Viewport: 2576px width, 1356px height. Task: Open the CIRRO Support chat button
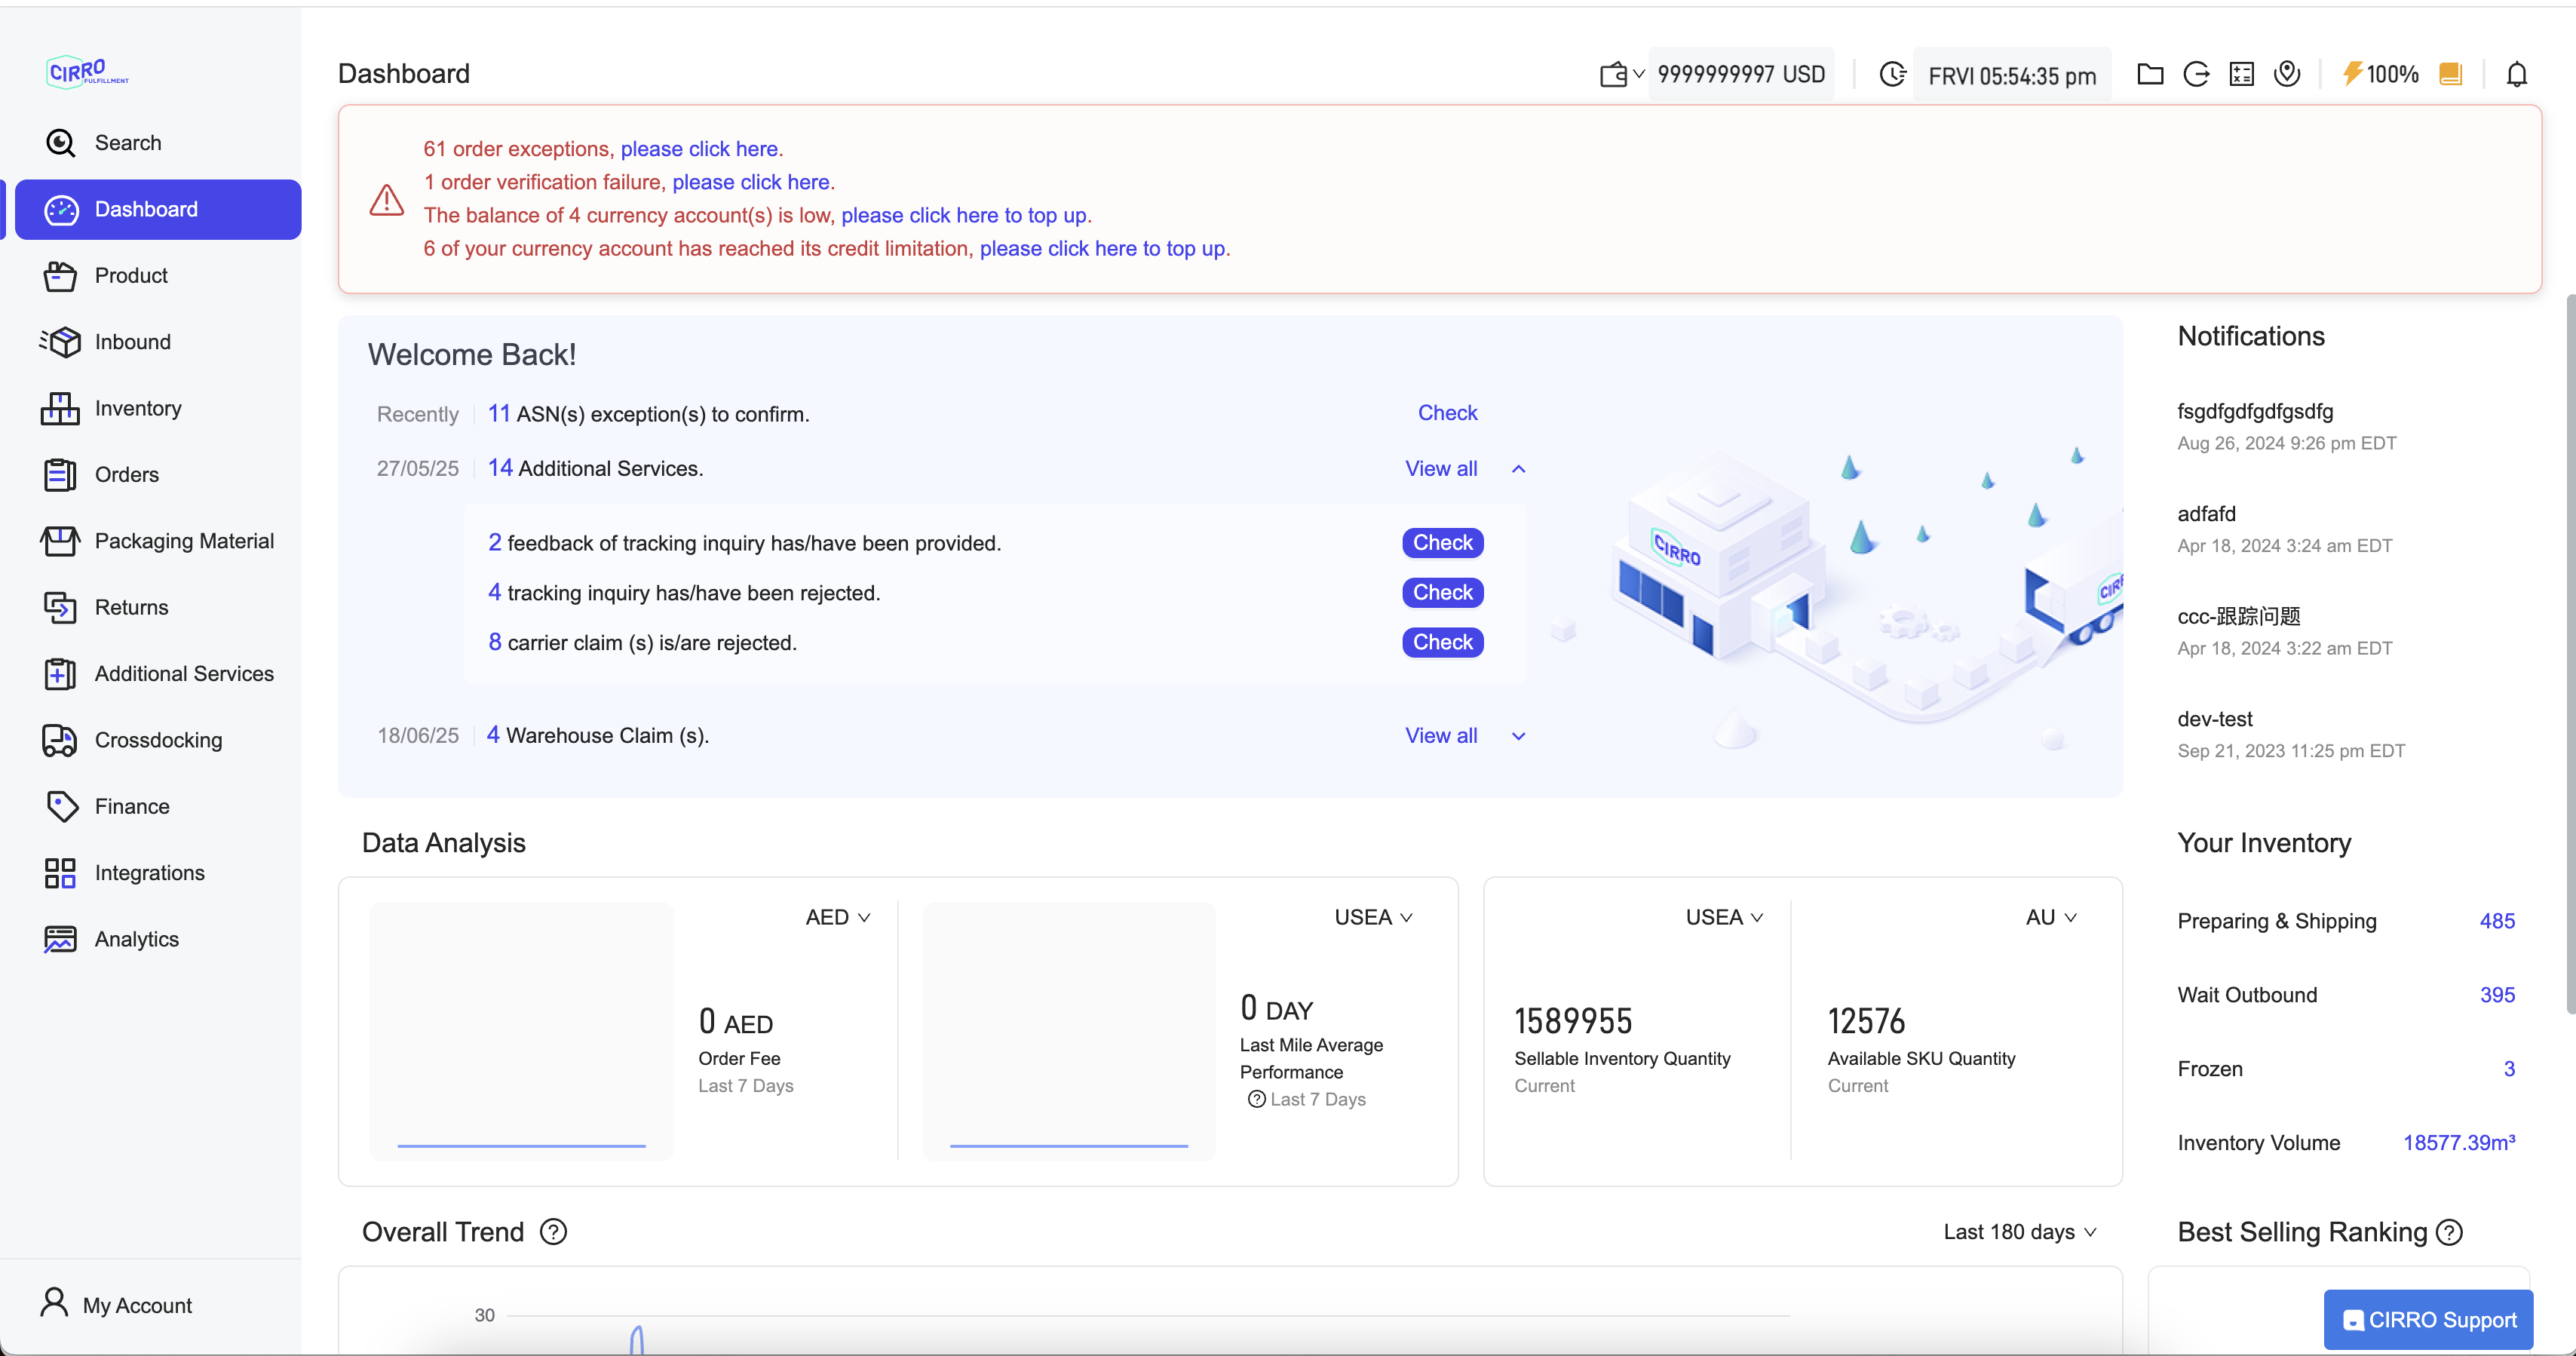tap(2428, 1320)
